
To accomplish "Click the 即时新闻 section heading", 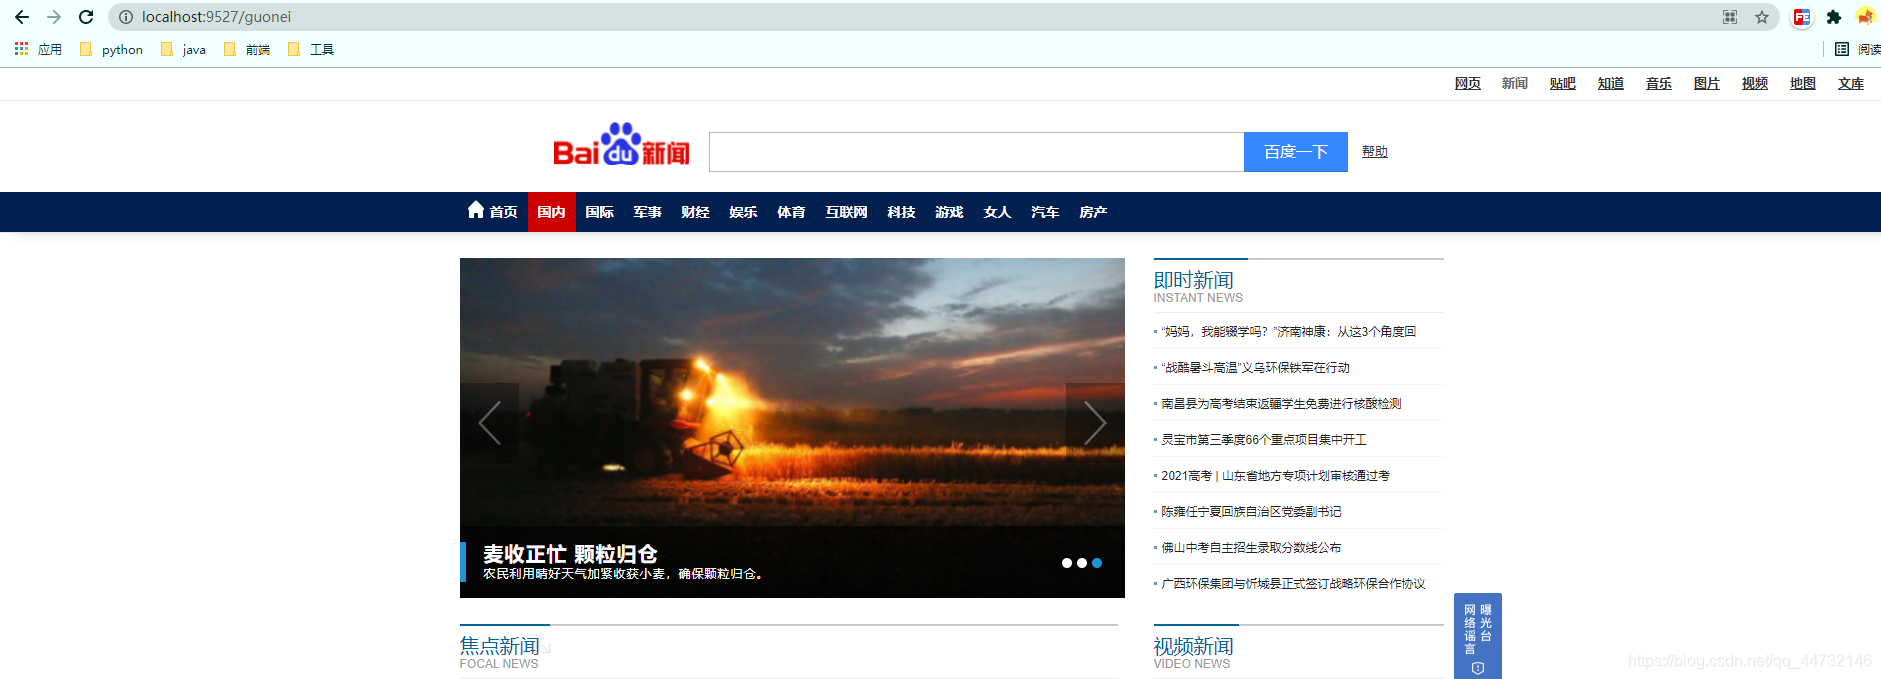I will pyautogui.click(x=1194, y=280).
